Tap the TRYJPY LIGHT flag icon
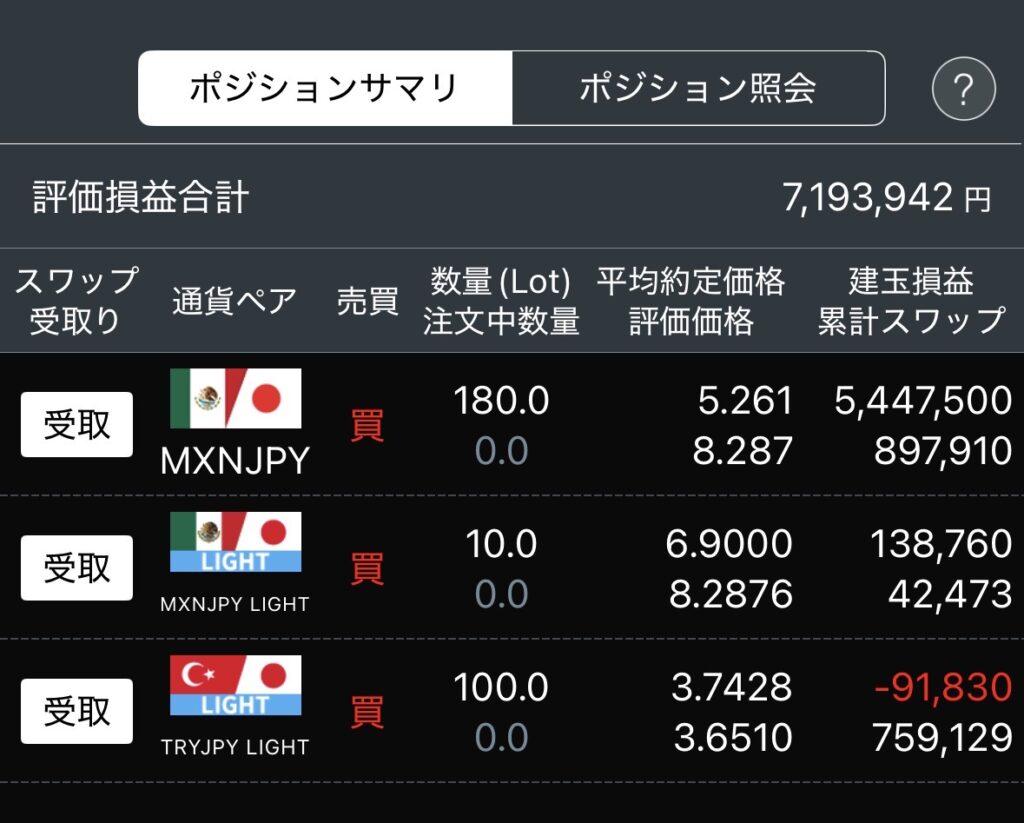This screenshot has height=823, width=1024. pyautogui.click(x=235, y=685)
